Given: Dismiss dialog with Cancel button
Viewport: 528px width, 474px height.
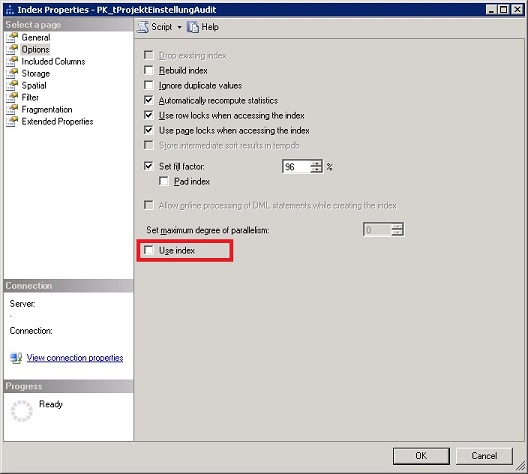Looking at the screenshot, I should pyautogui.click(x=484, y=456).
